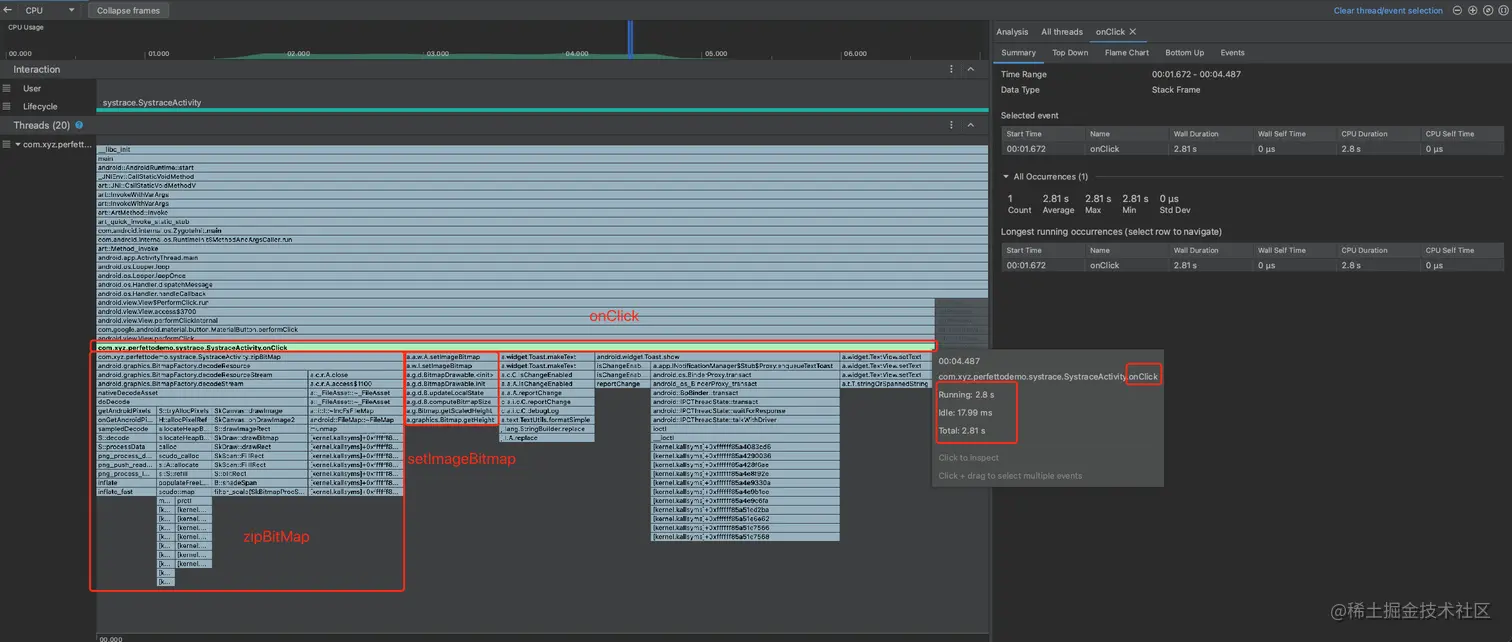The height and width of the screenshot is (642, 1512).
Task: Select the lang.StringBuilder.replace frame
Action: coord(547,429)
